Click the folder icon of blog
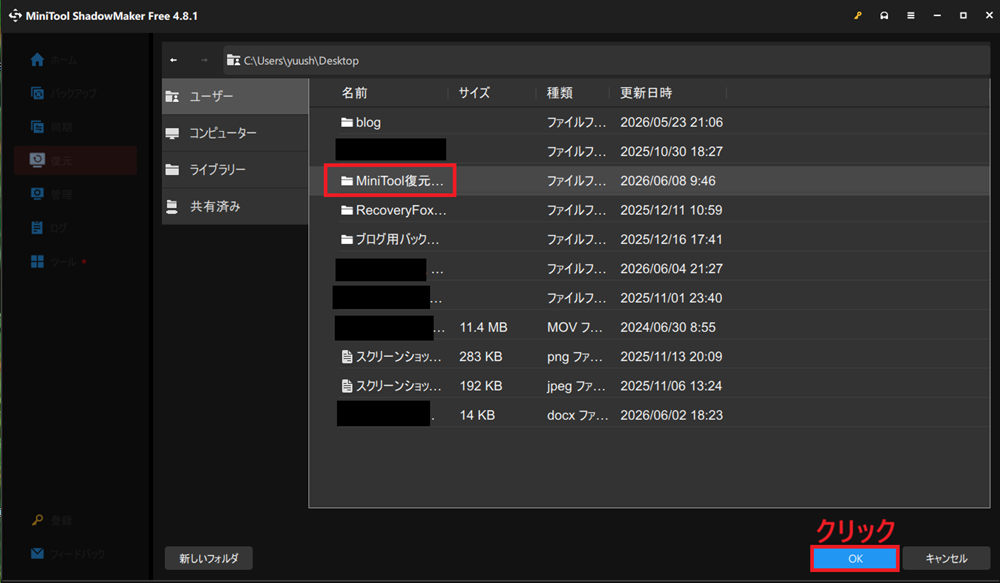This screenshot has height=583, width=1000. (347, 122)
